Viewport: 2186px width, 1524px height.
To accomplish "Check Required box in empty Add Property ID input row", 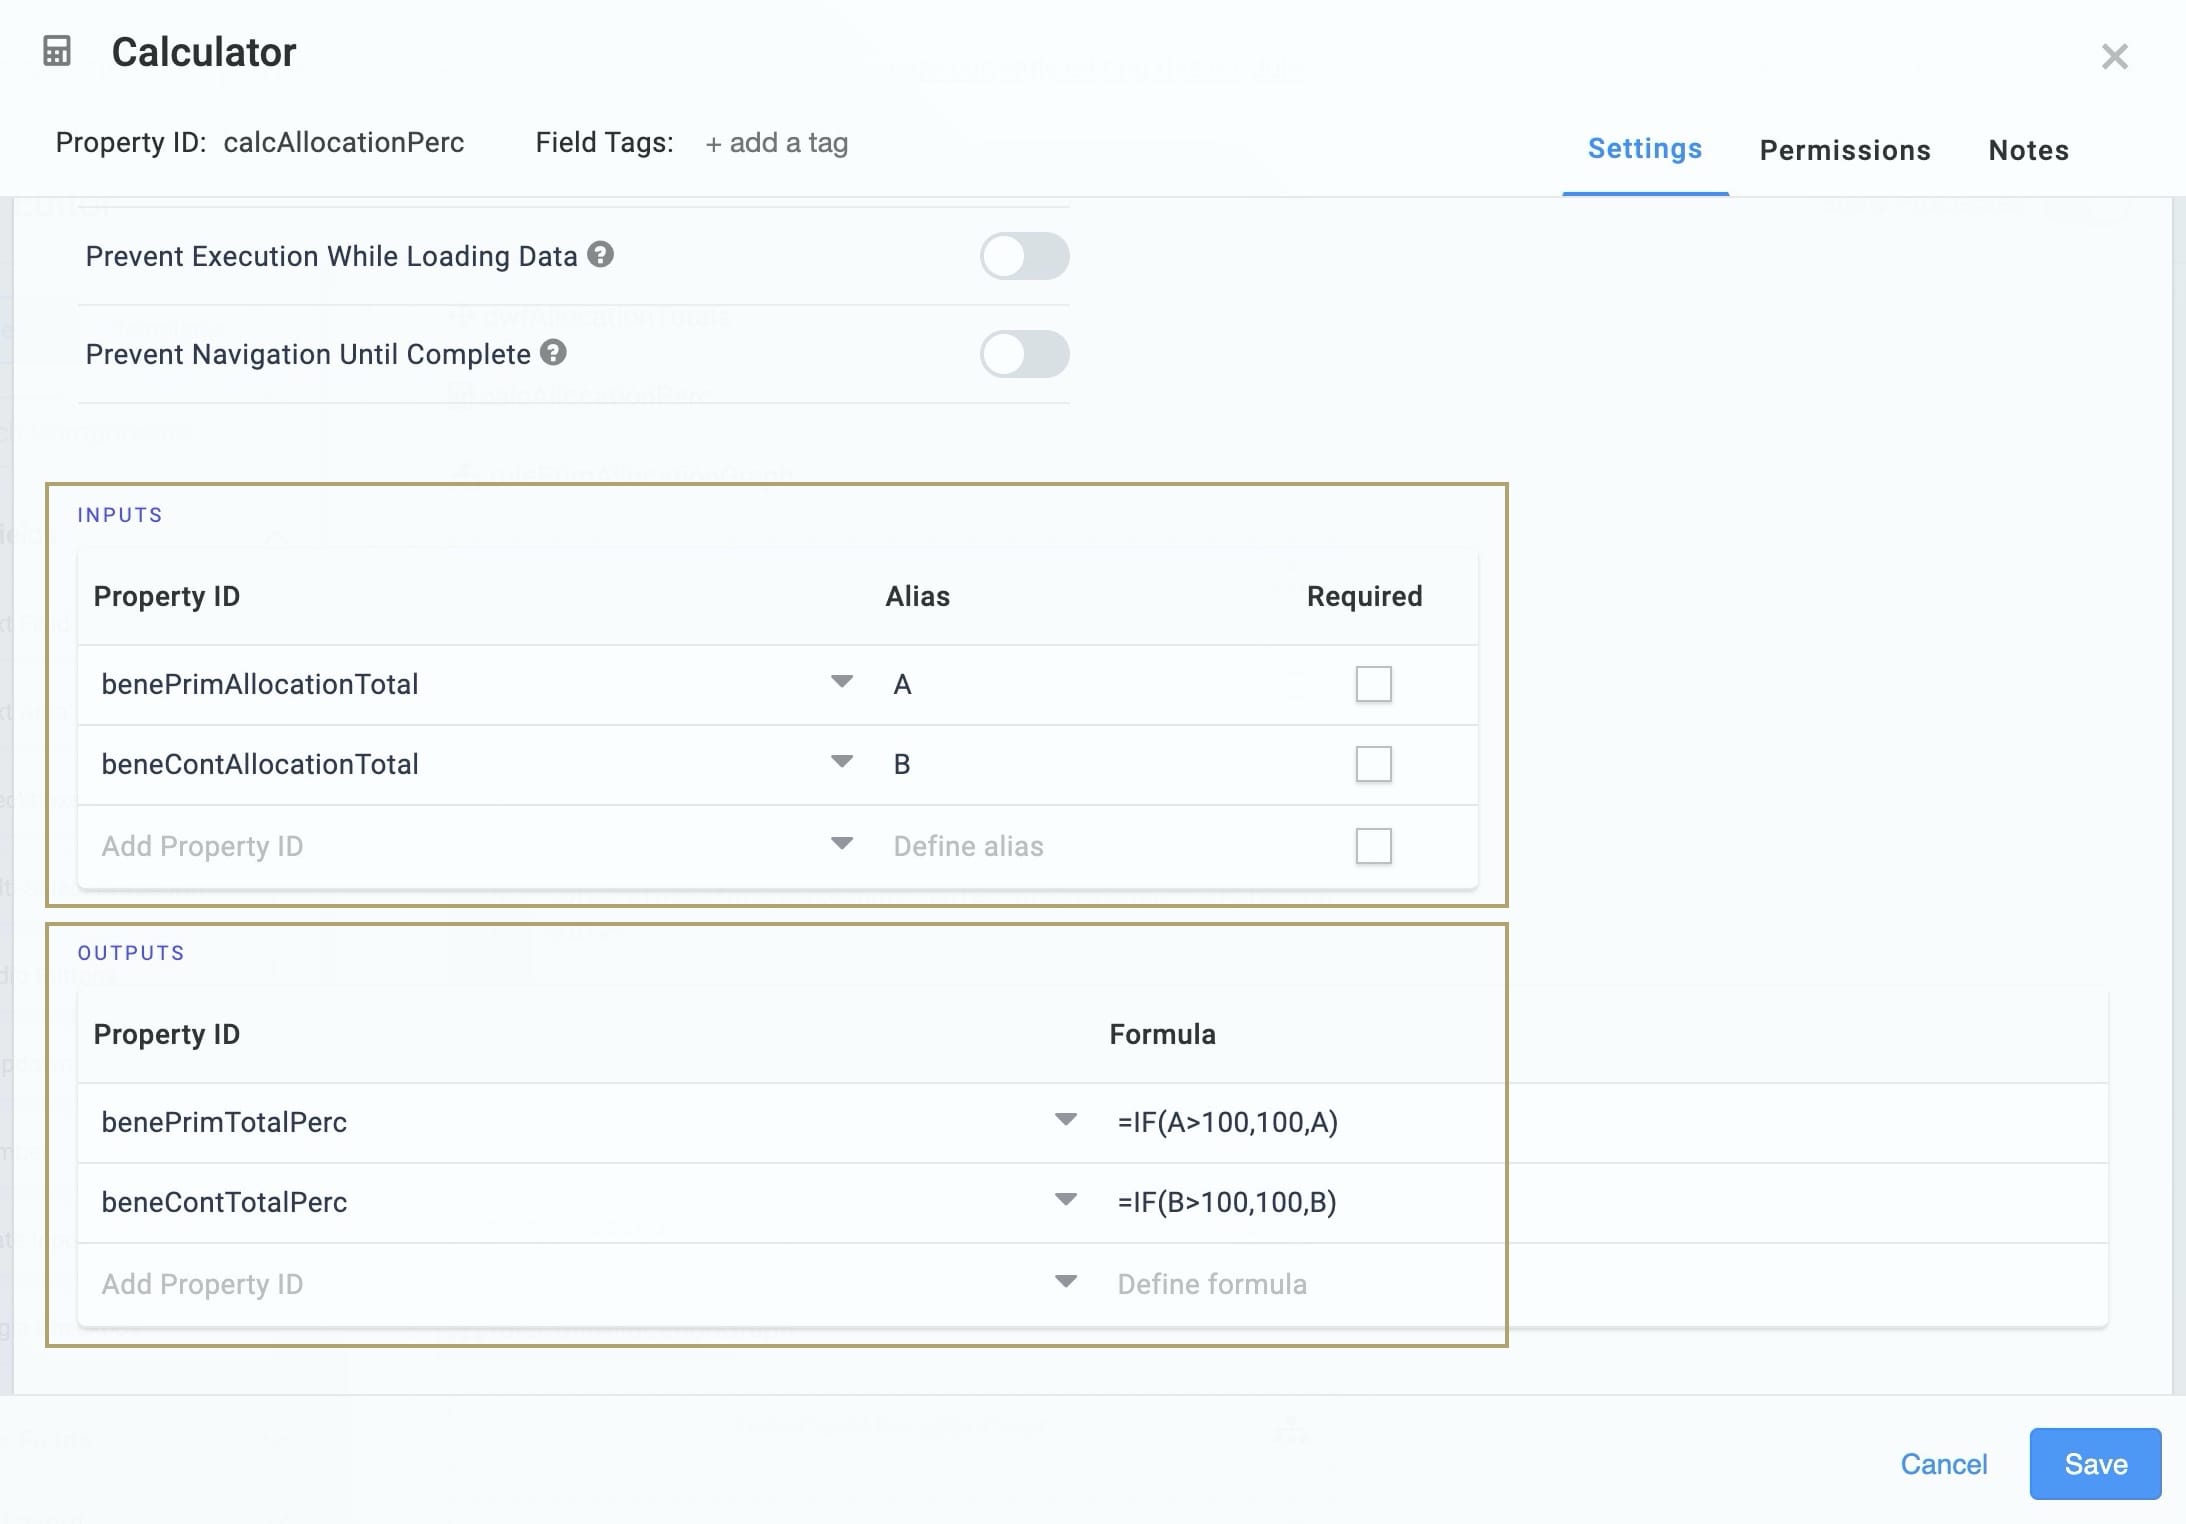I will (1373, 846).
